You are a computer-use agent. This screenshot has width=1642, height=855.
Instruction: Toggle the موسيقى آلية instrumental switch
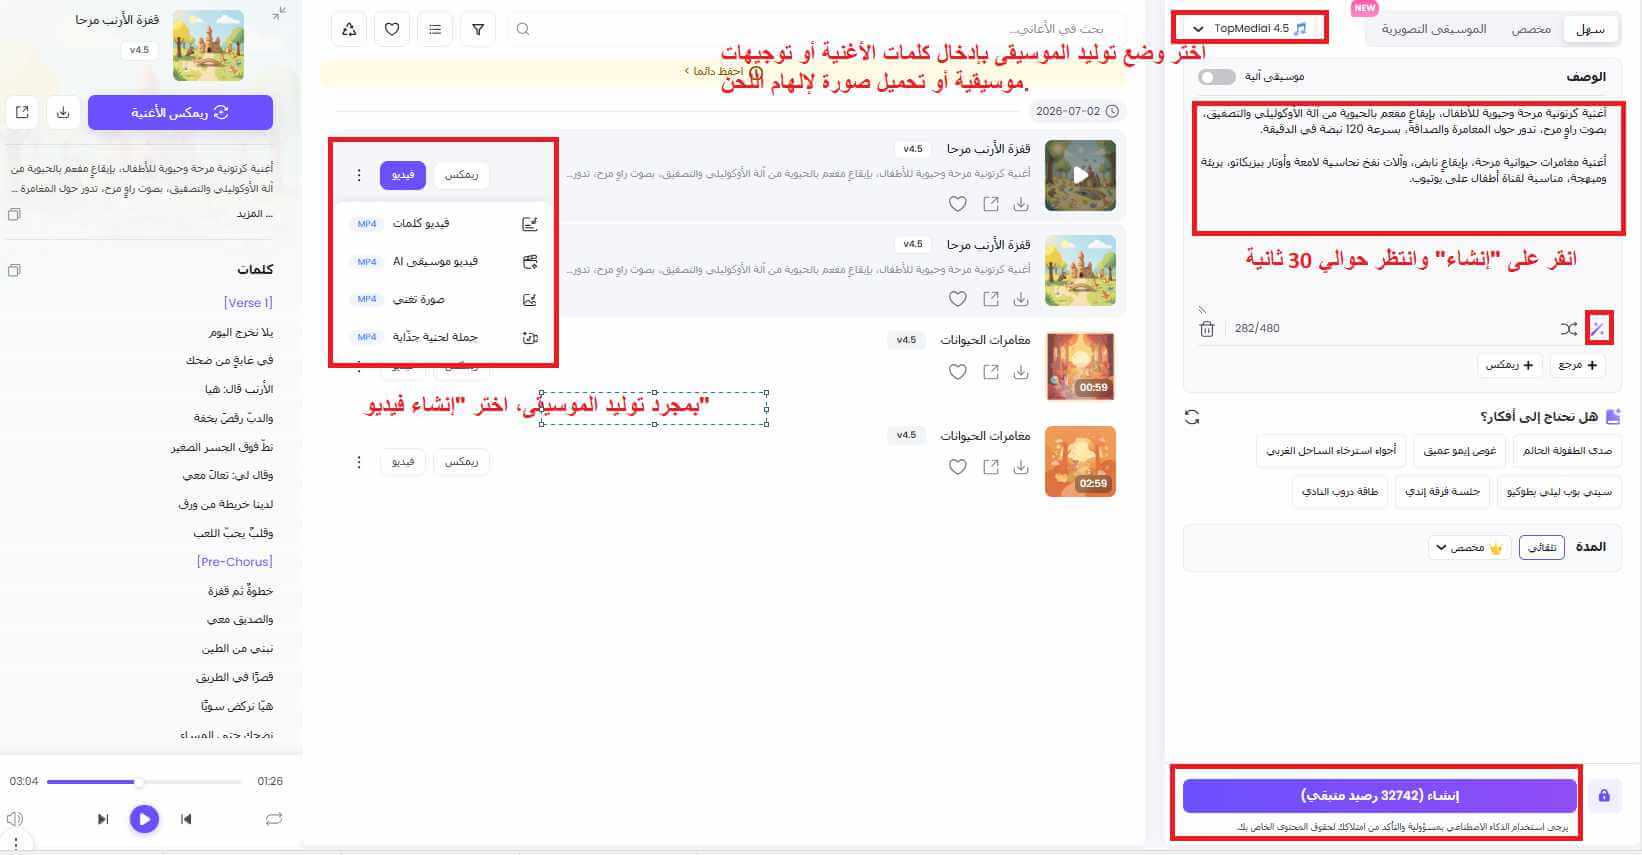click(x=1217, y=77)
